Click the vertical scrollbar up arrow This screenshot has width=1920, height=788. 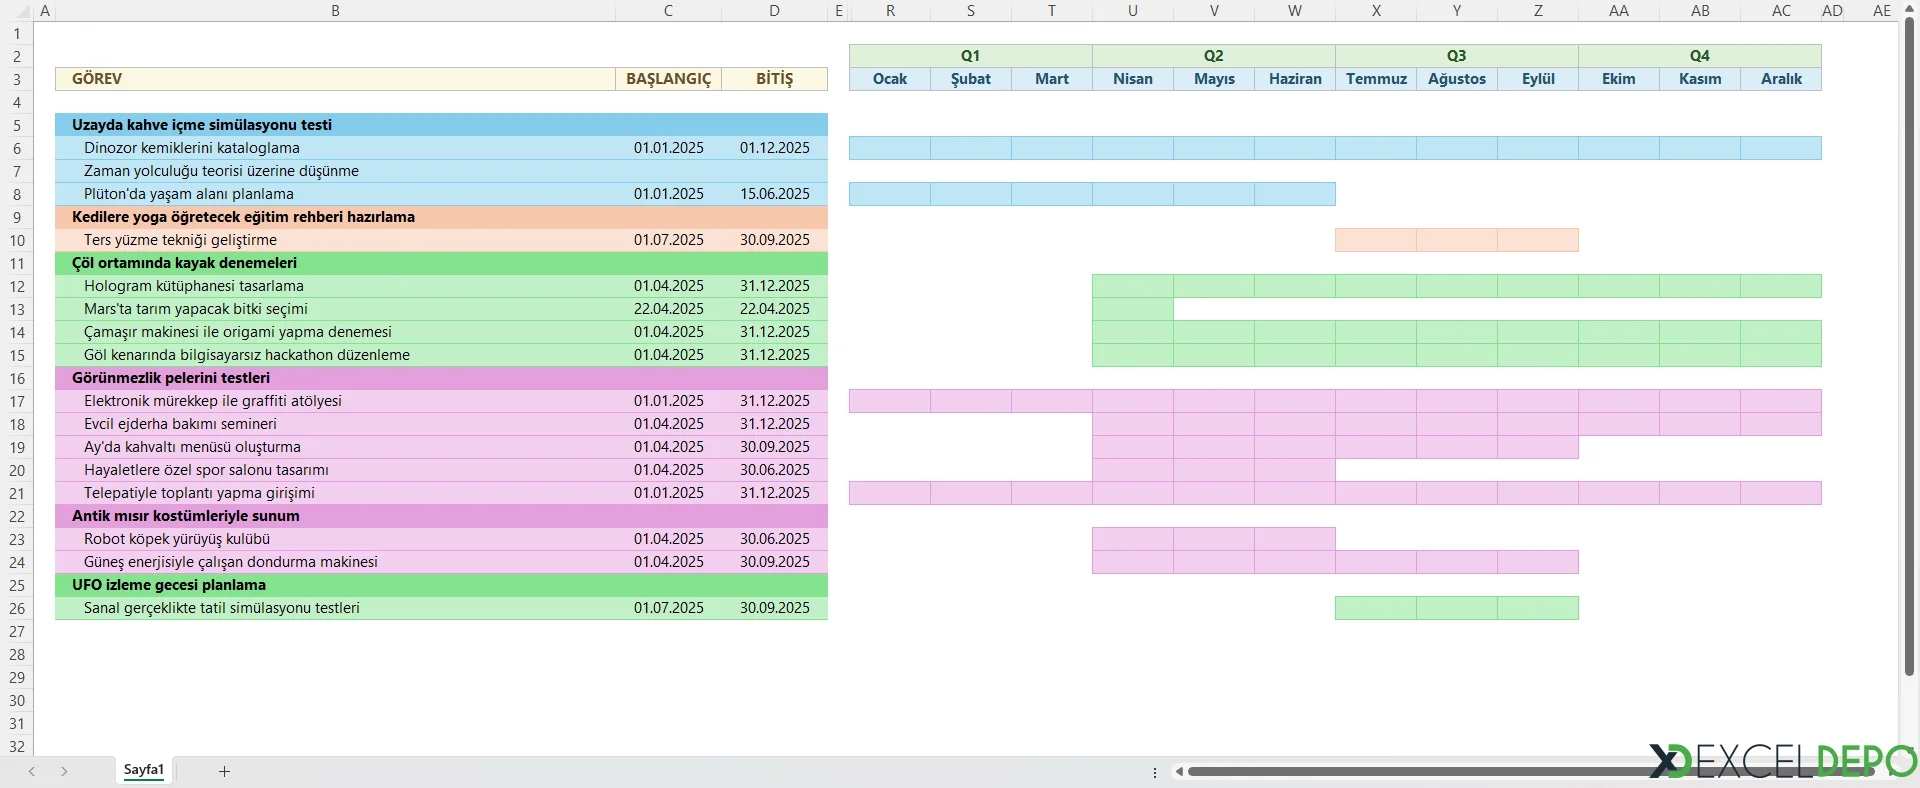(x=1909, y=9)
